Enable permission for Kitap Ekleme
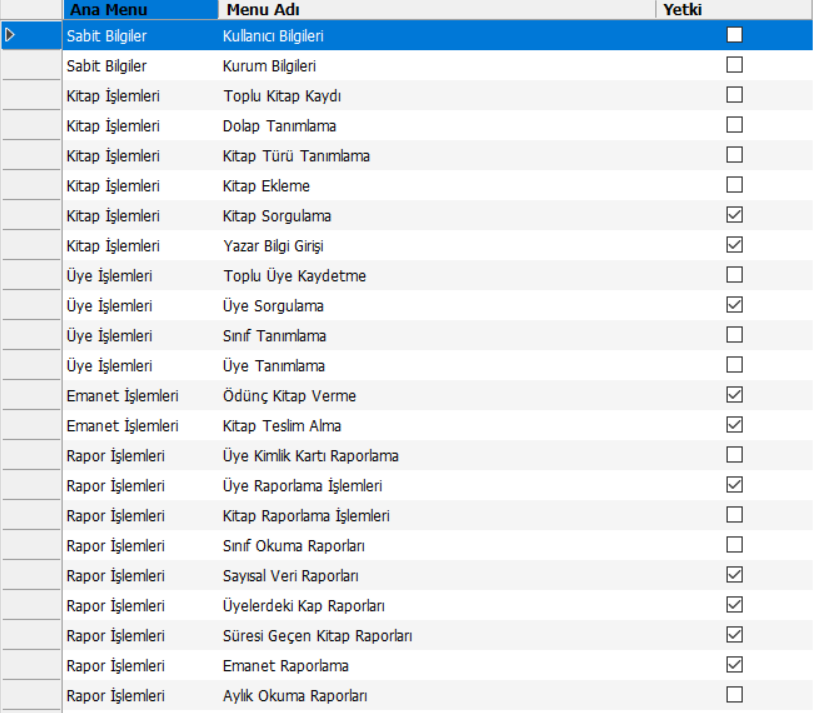Viewport: 819px width, 713px height. 735,185
